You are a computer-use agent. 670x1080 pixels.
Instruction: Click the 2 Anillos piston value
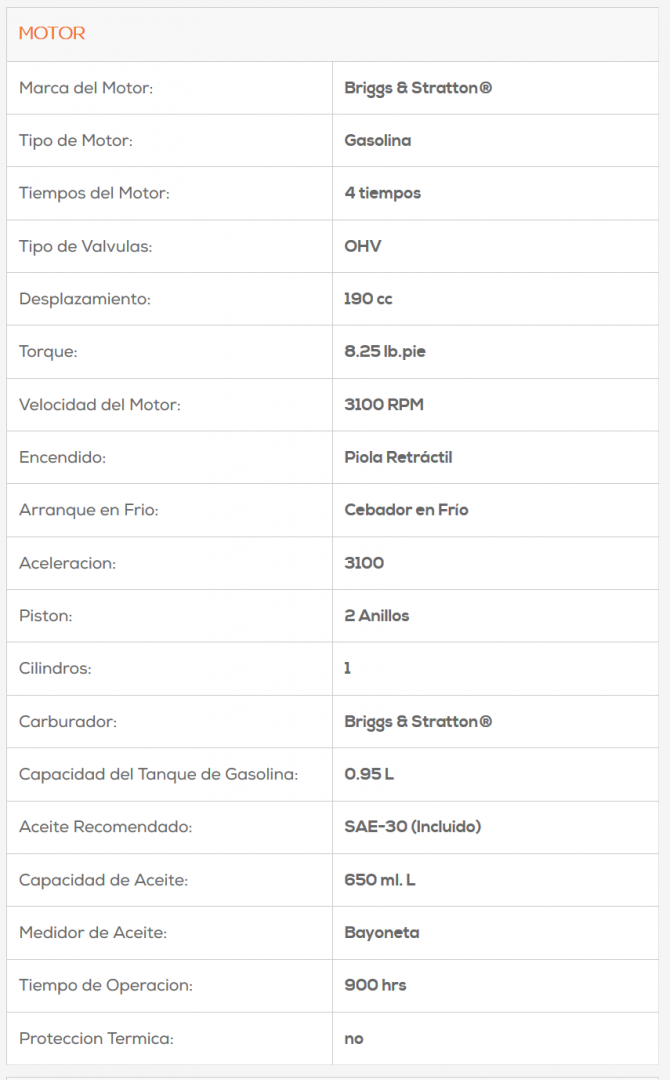pyautogui.click(x=377, y=616)
